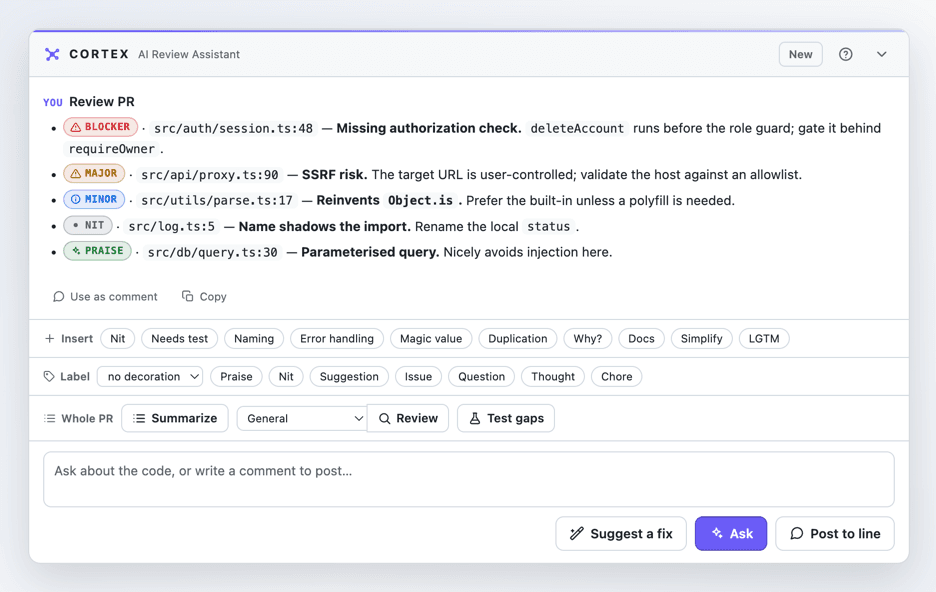
Task: Open src/auth/session.ts:48 file reference
Action: [x=233, y=128]
